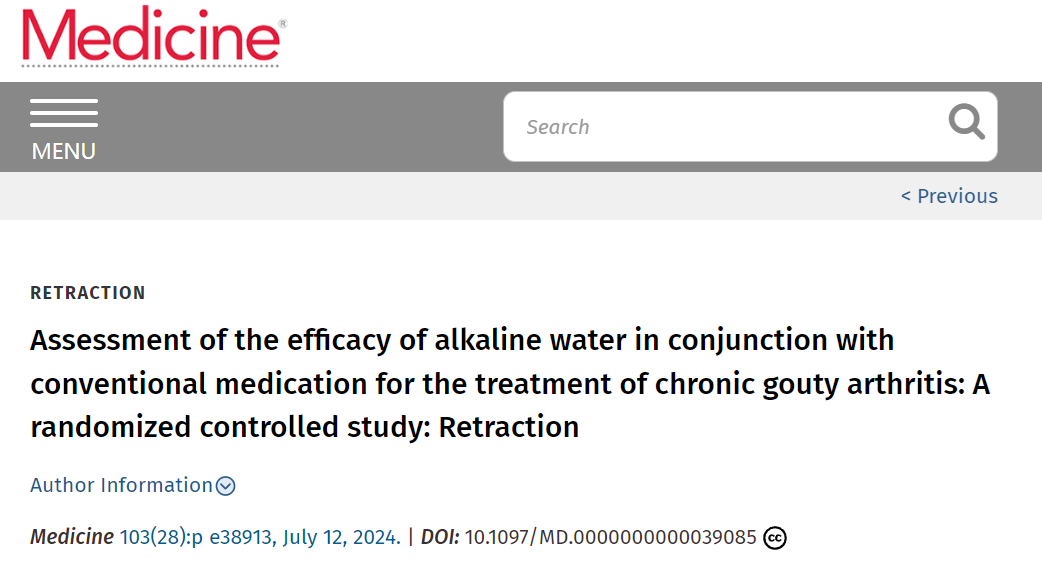Click the red Medicine journal logo
The image size is (1042, 574).
tap(154, 36)
